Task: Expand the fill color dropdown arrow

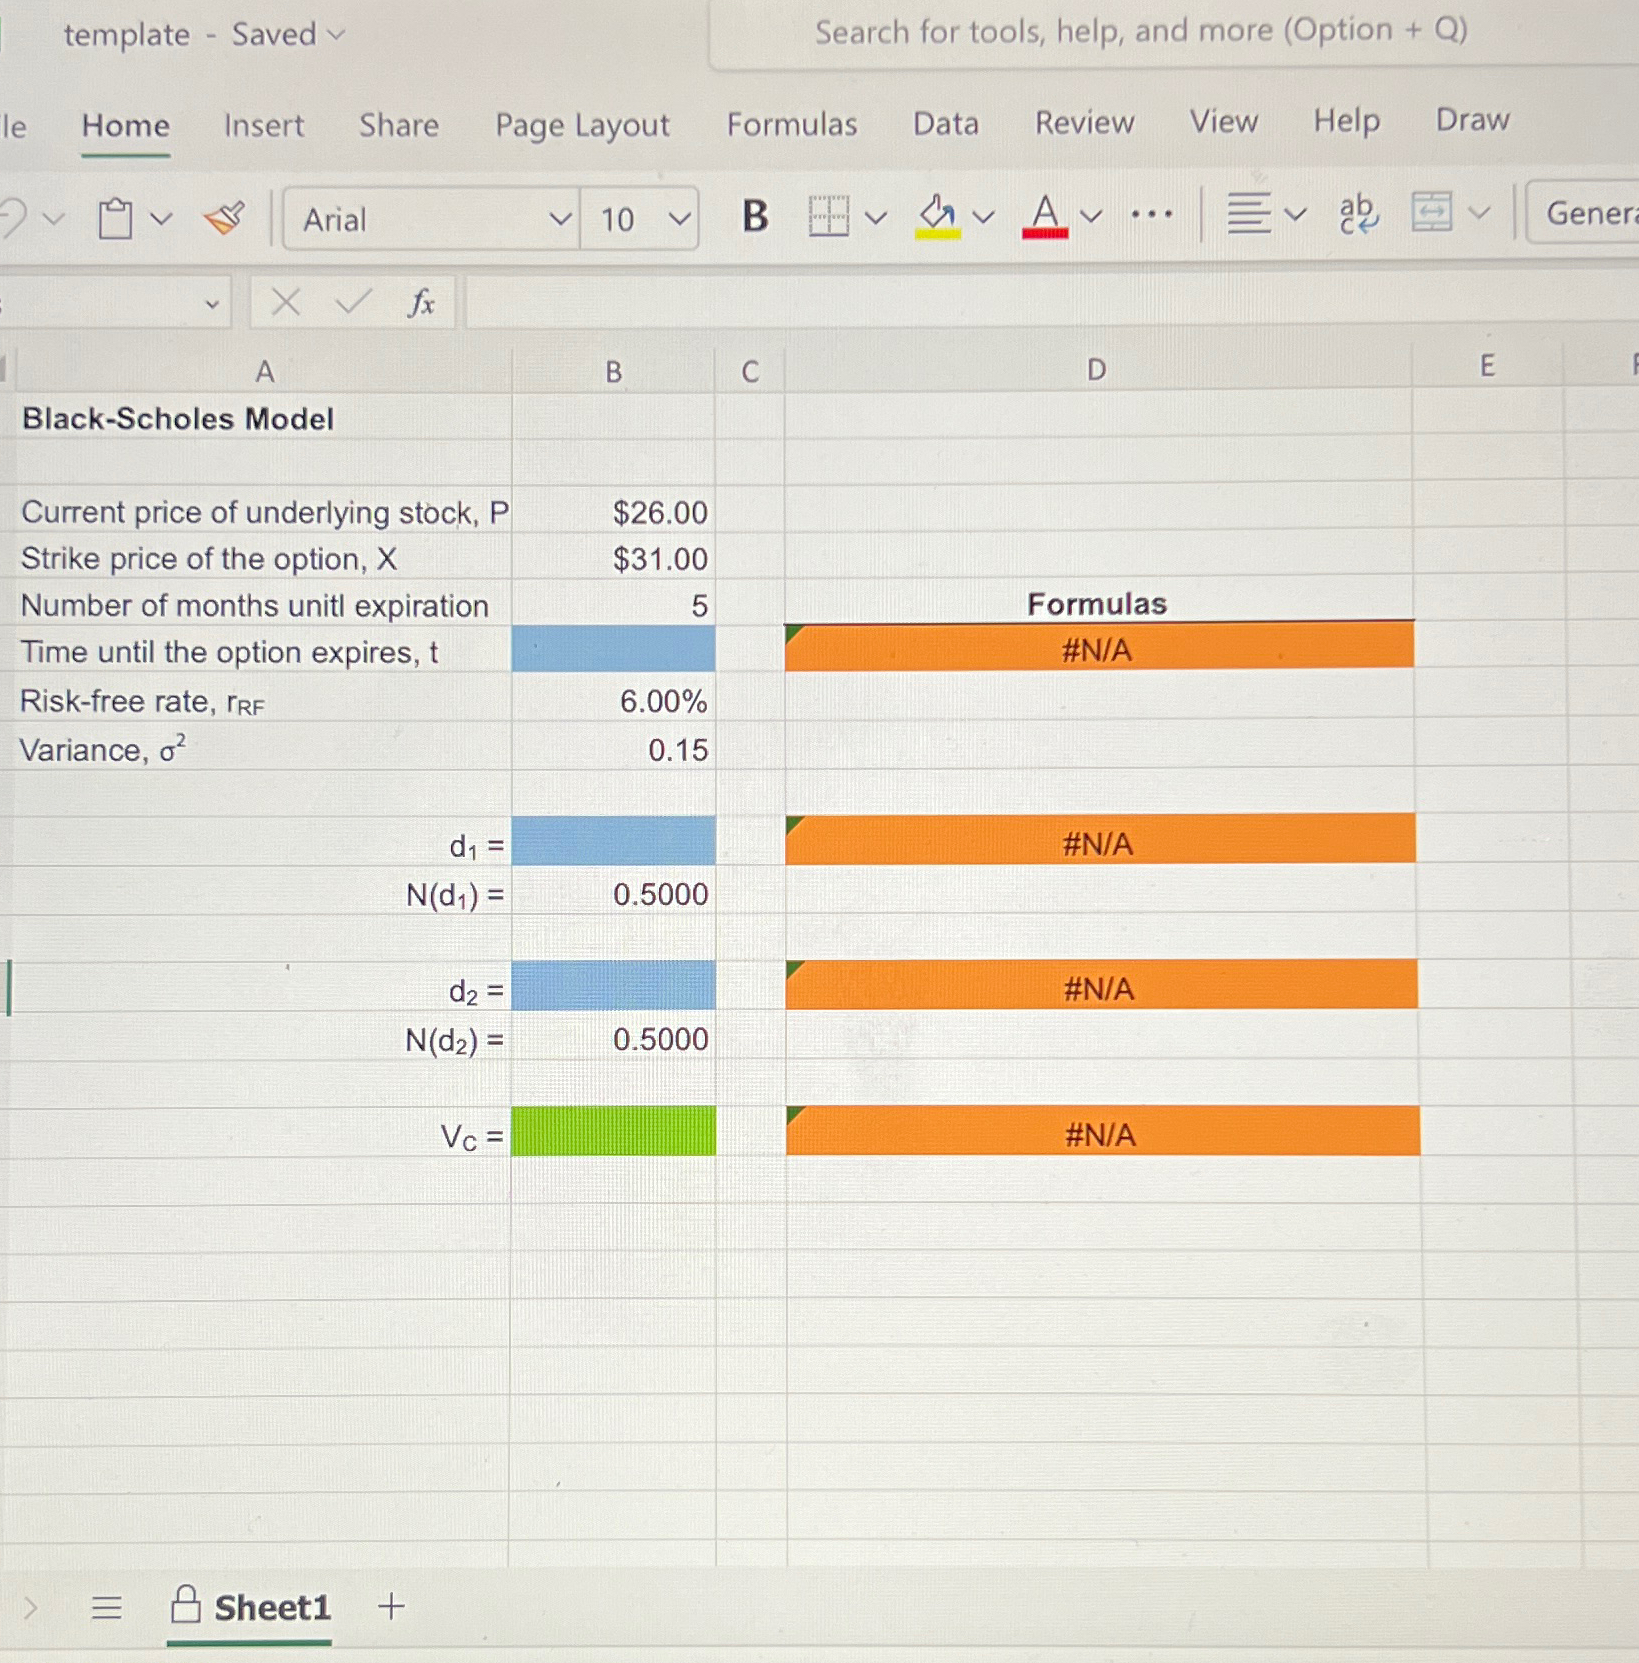Action: (x=984, y=216)
